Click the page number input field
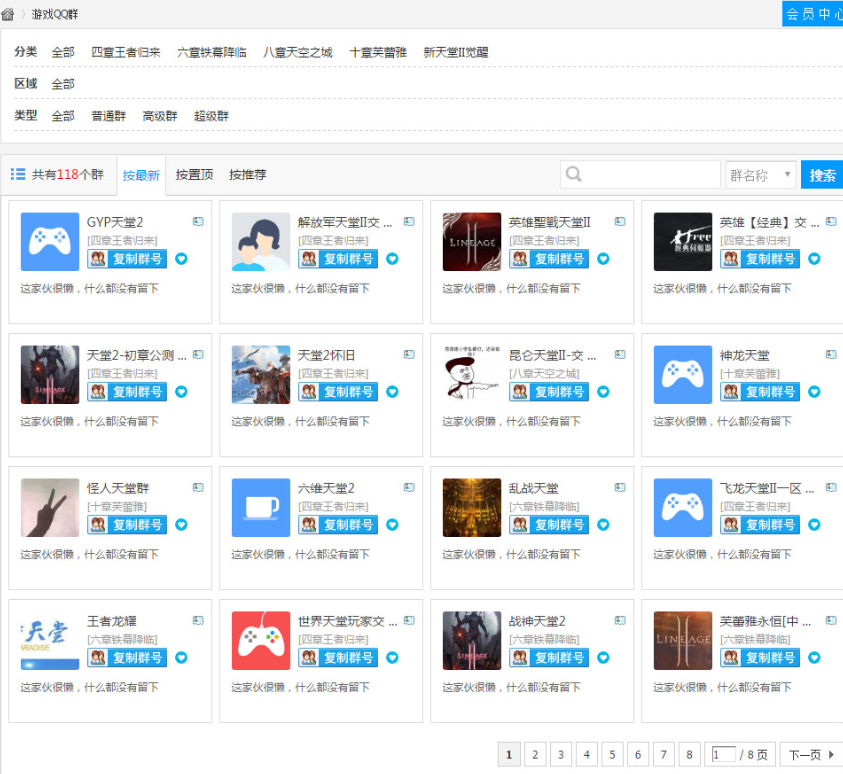Viewport: 843px width, 774px height. tap(723, 755)
